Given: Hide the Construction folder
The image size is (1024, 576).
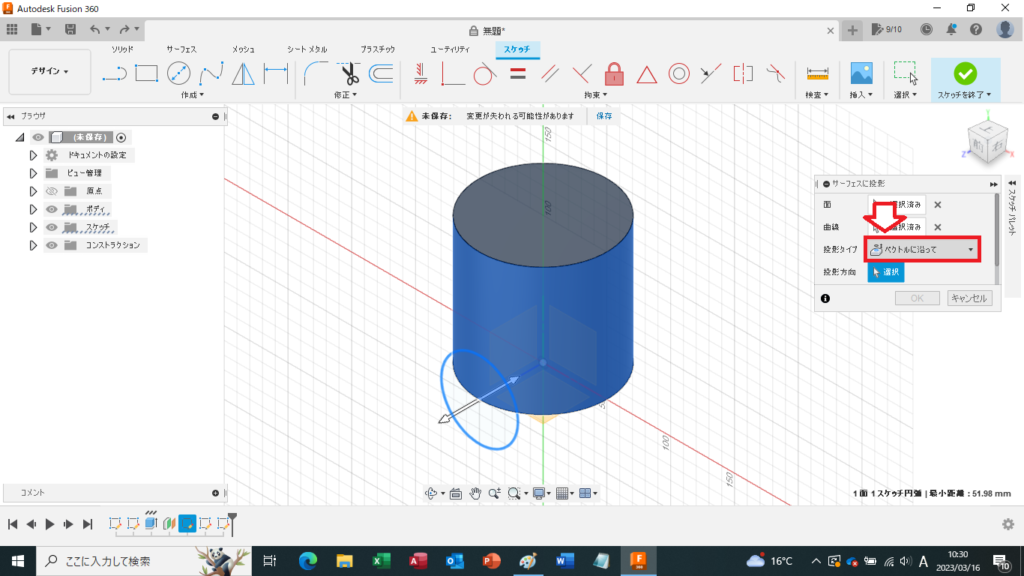Looking at the screenshot, I should 52,245.
